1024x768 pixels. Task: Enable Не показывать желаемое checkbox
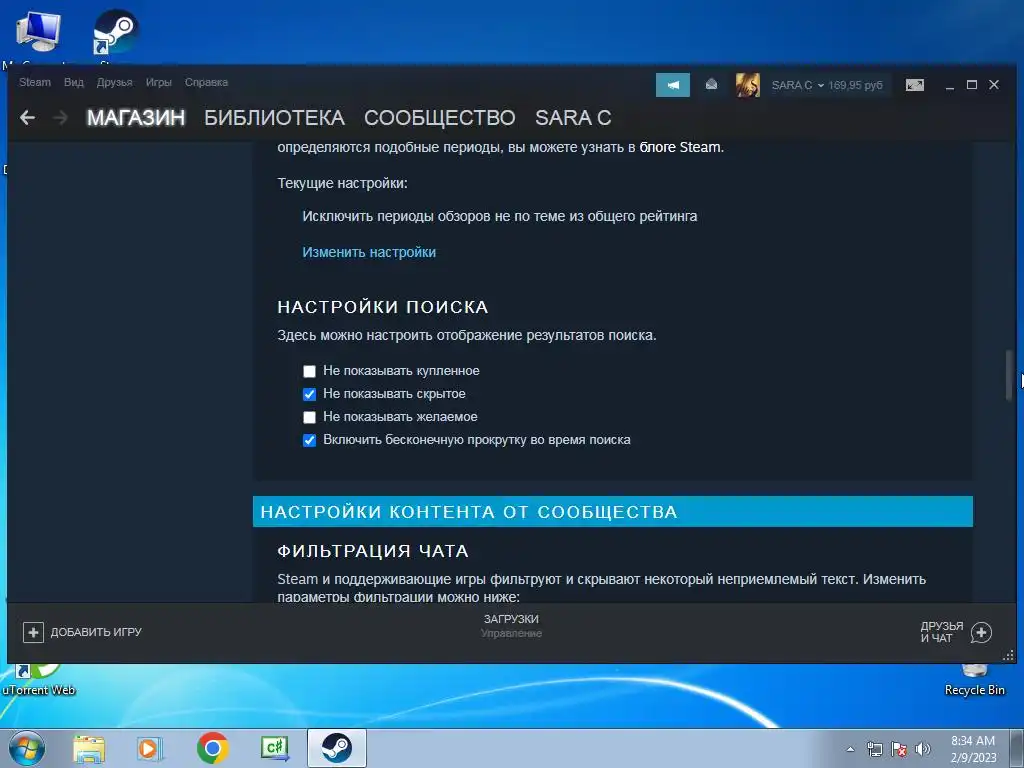point(310,417)
